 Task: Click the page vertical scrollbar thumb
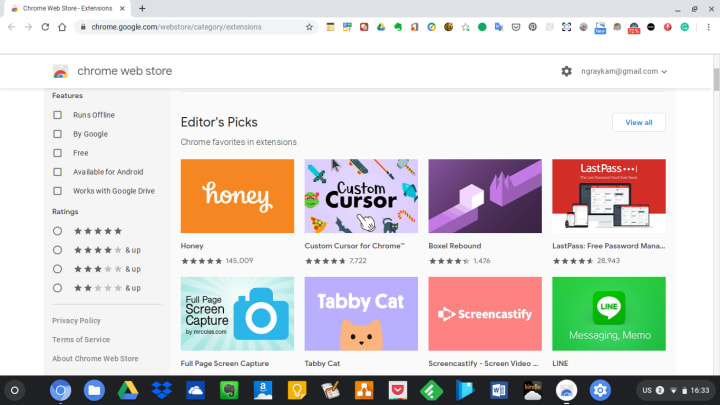[716, 80]
